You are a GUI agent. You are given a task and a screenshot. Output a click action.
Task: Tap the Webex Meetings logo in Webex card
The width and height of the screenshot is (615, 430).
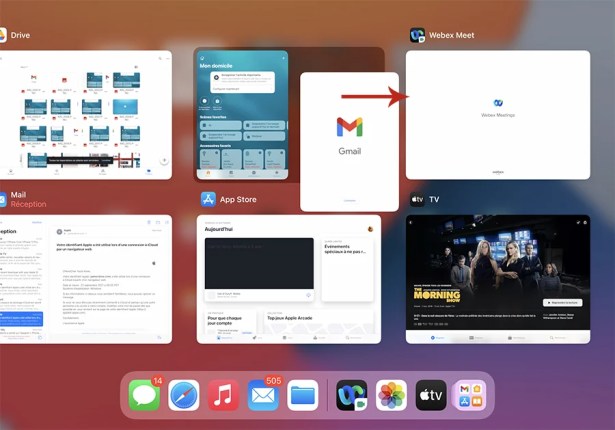[498, 103]
